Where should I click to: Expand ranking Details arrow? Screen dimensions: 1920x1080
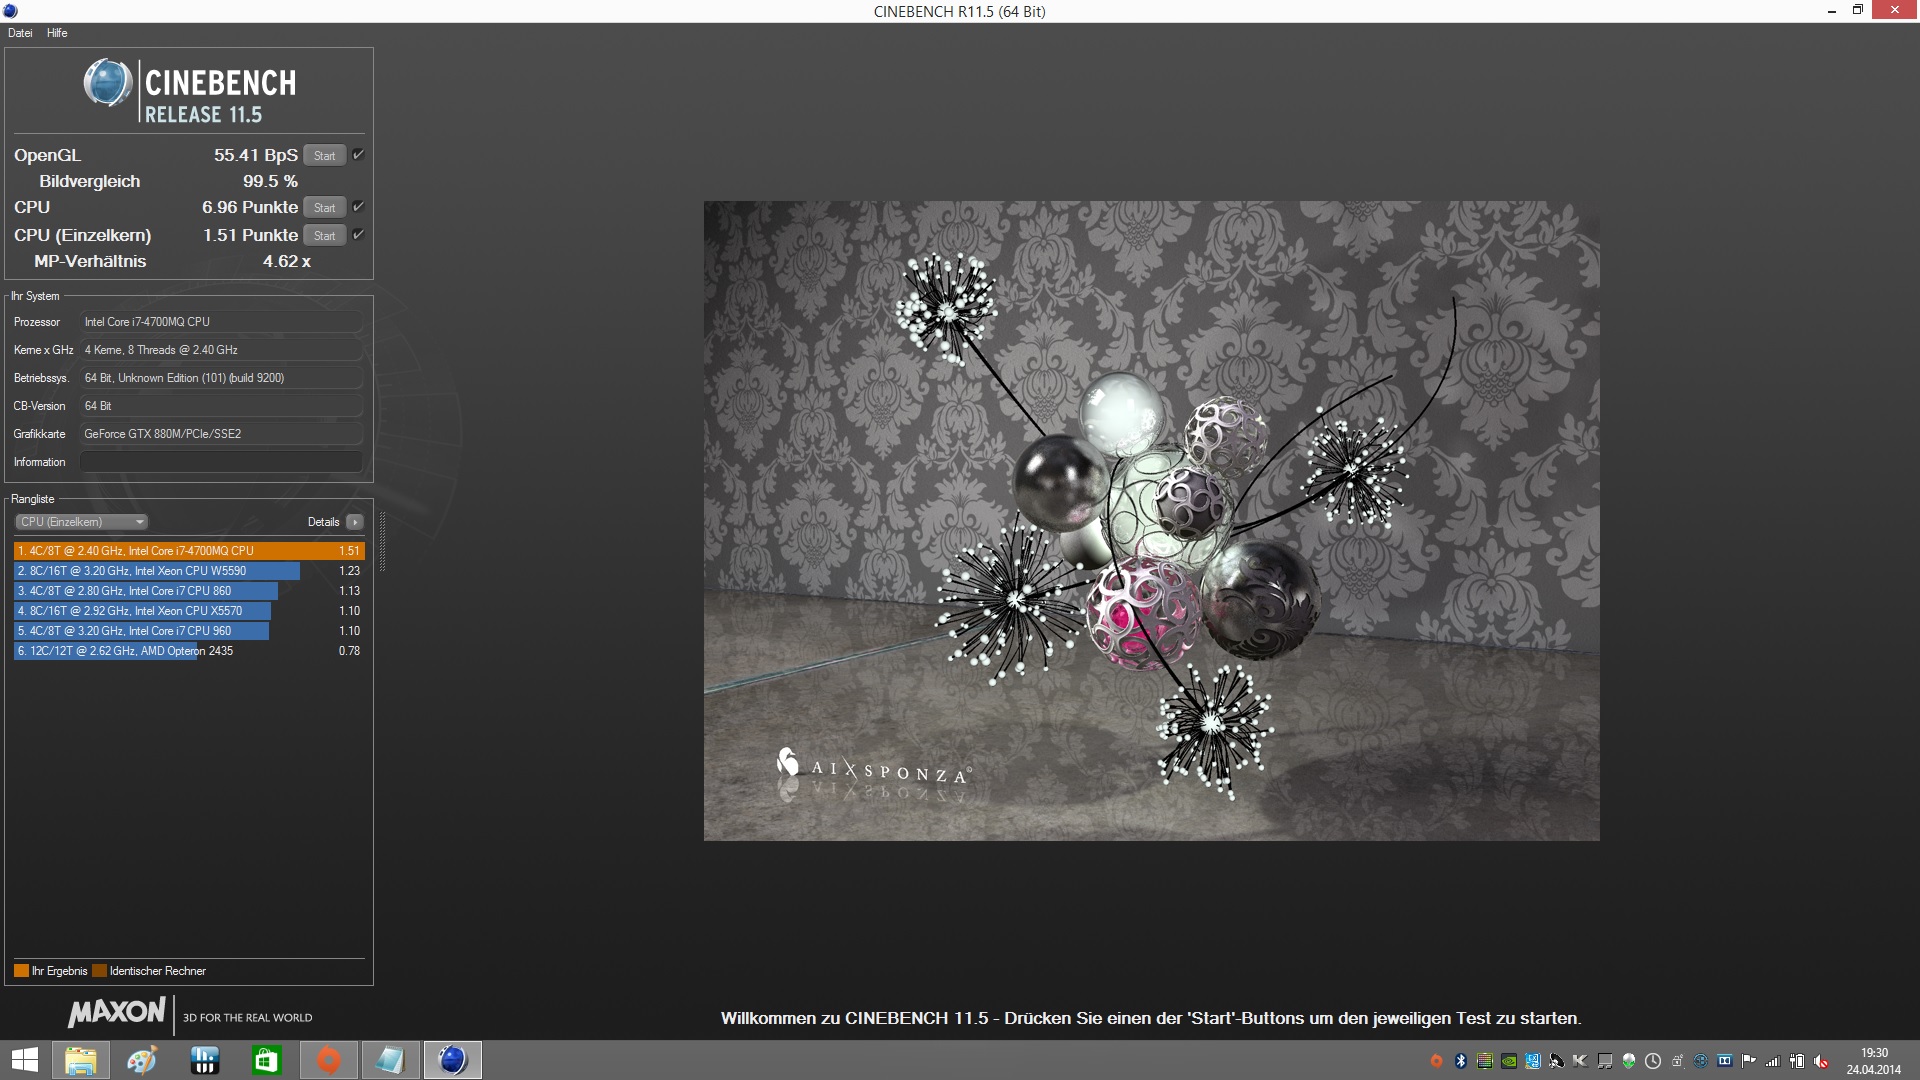point(354,522)
